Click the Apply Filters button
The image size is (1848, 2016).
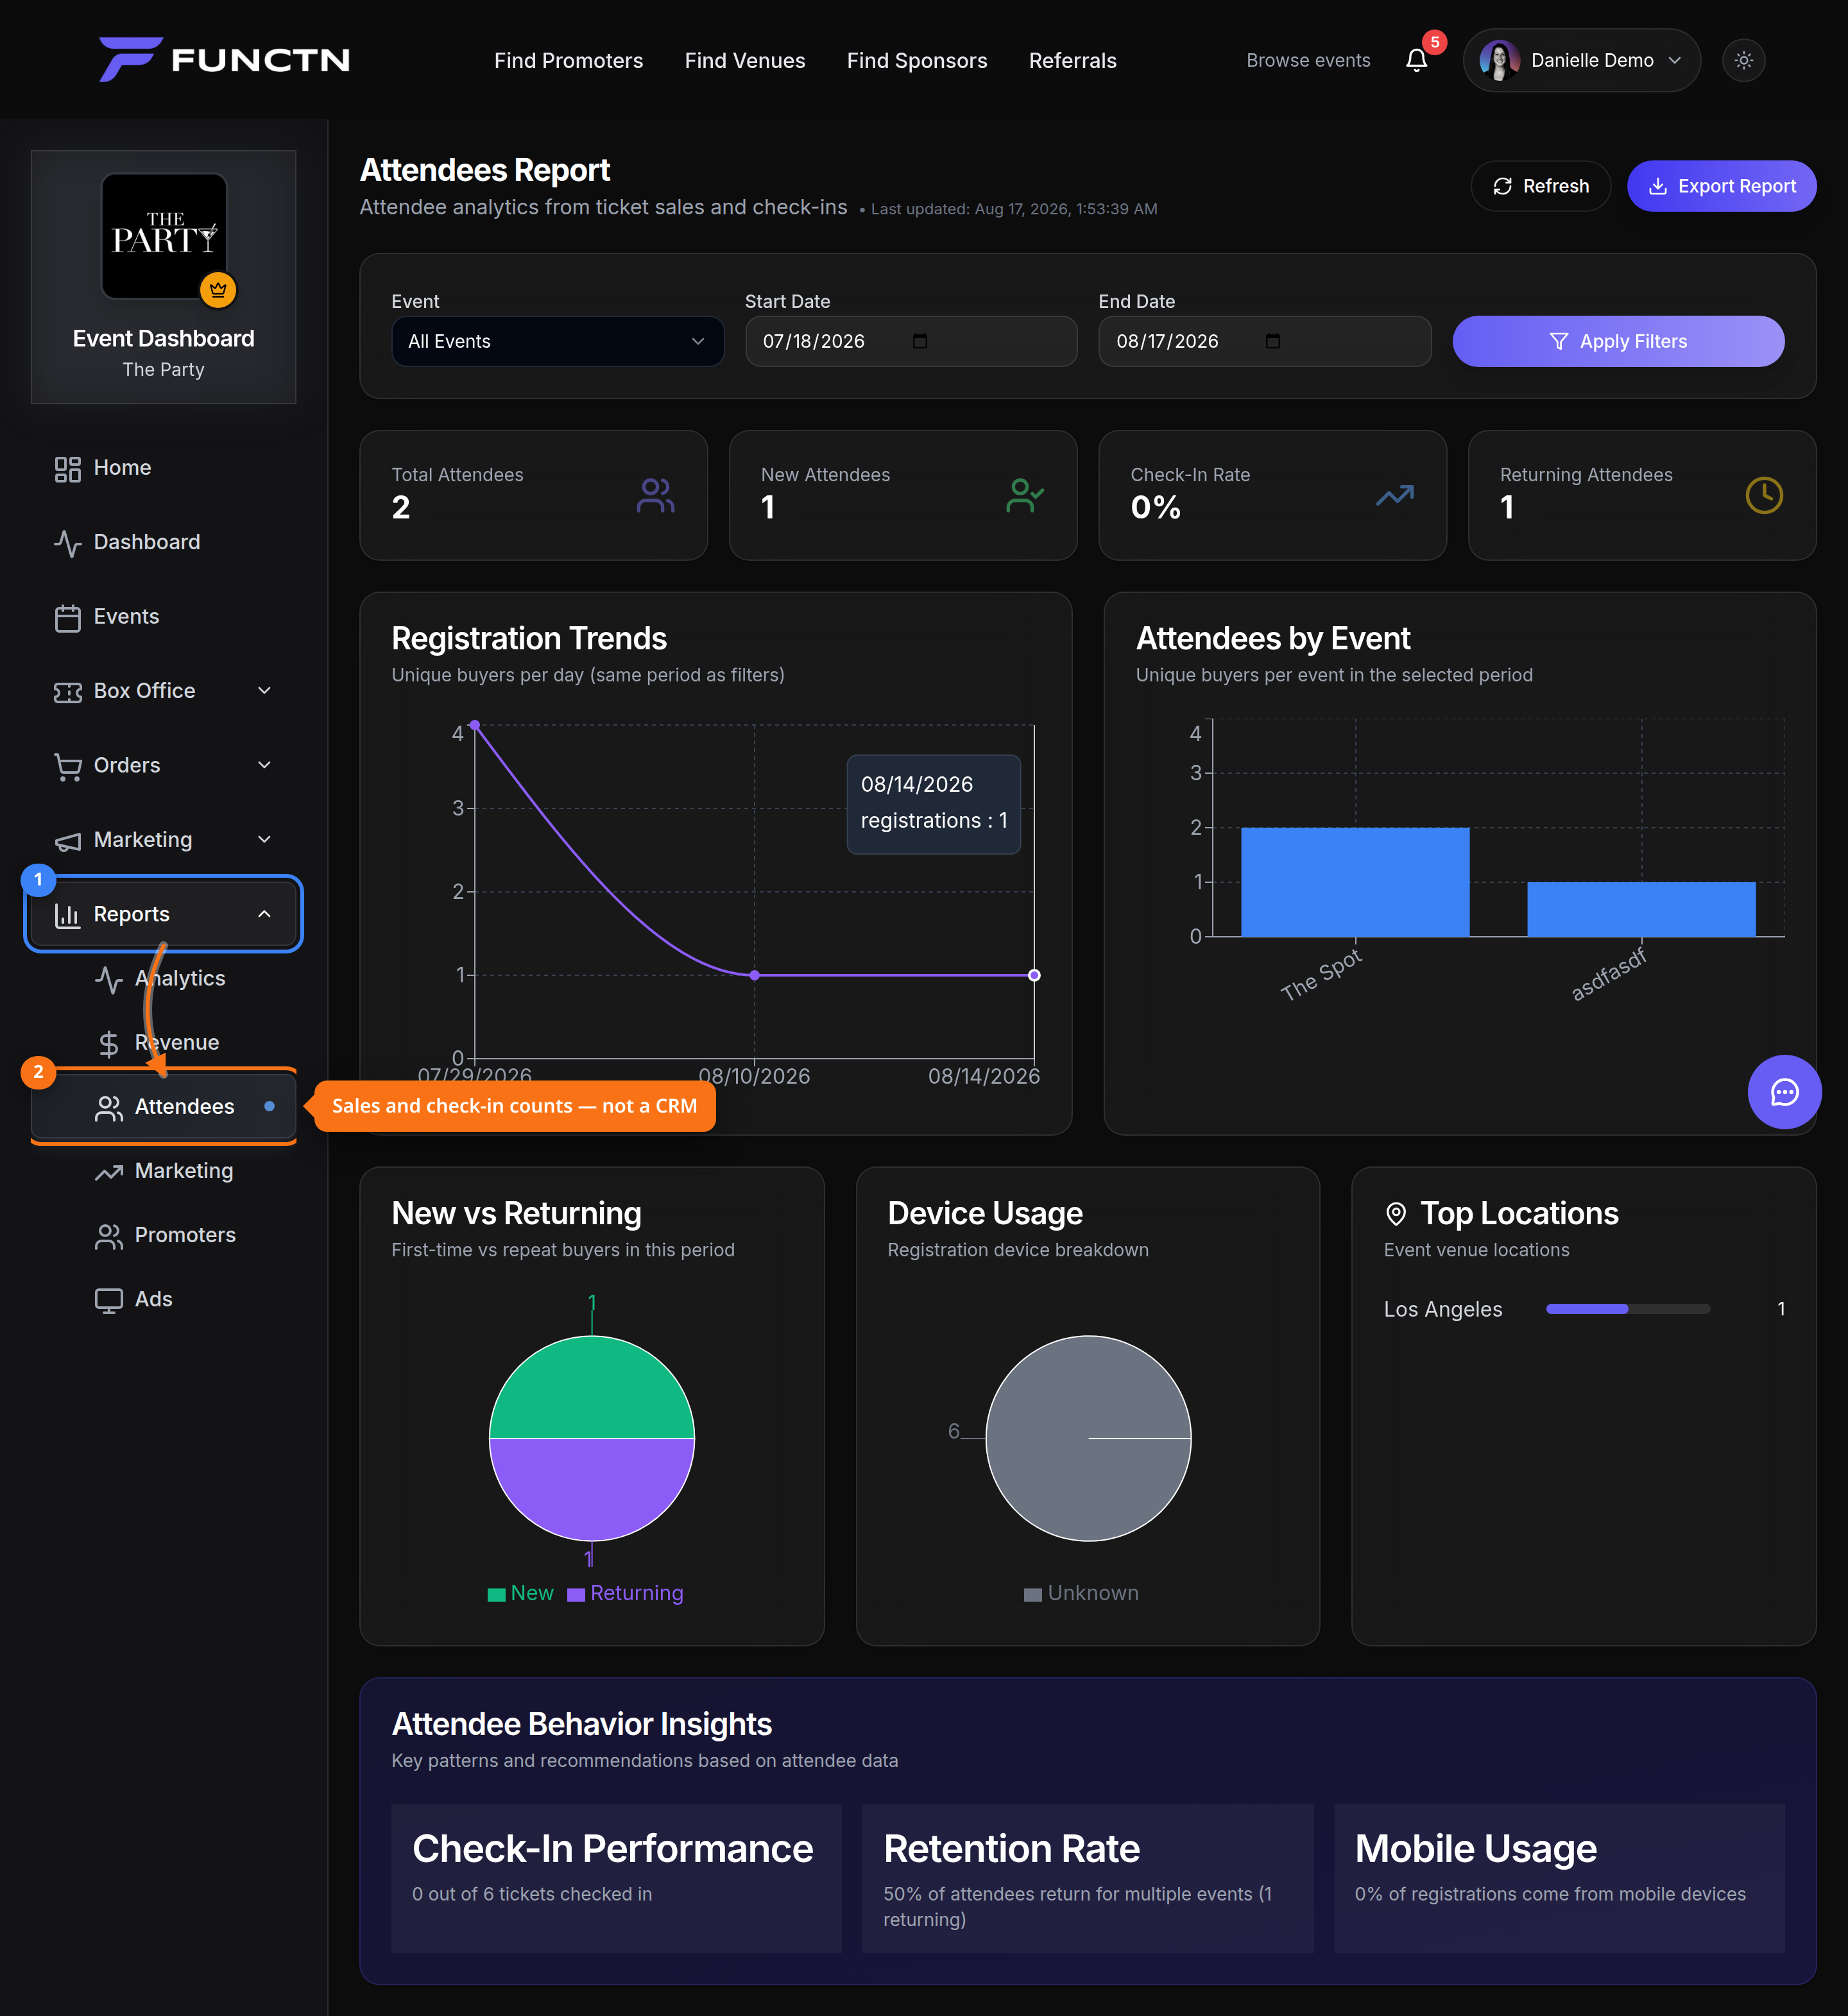[1617, 341]
